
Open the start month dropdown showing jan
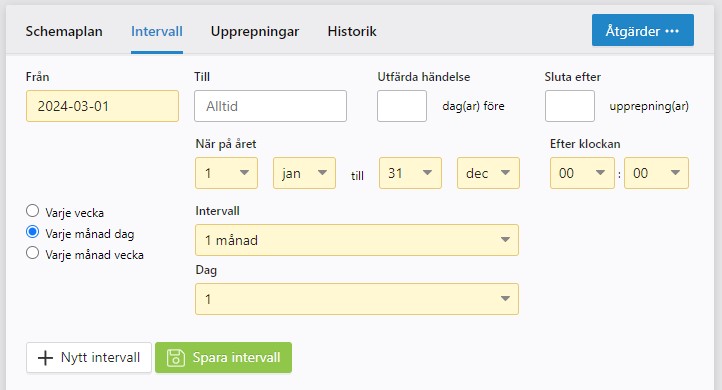304,173
